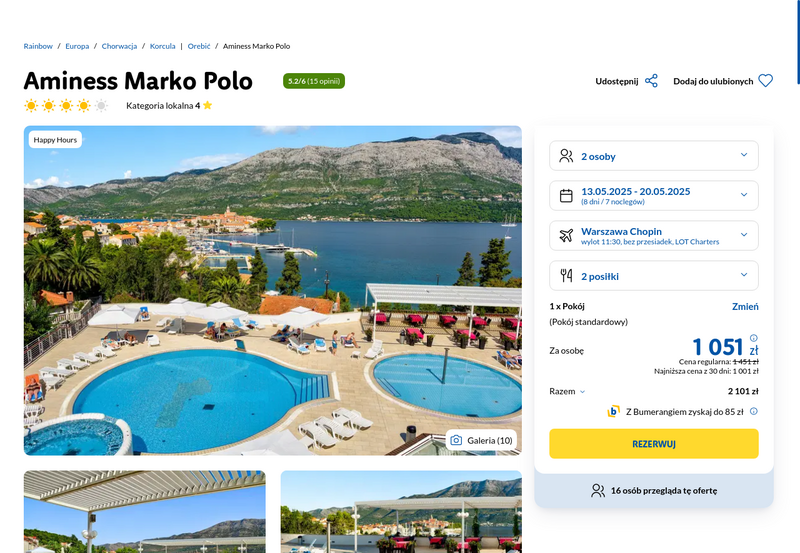The width and height of the screenshot is (800, 553).
Task: Click the info icon beside the 1 051 zł price
Action: pos(754,338)
